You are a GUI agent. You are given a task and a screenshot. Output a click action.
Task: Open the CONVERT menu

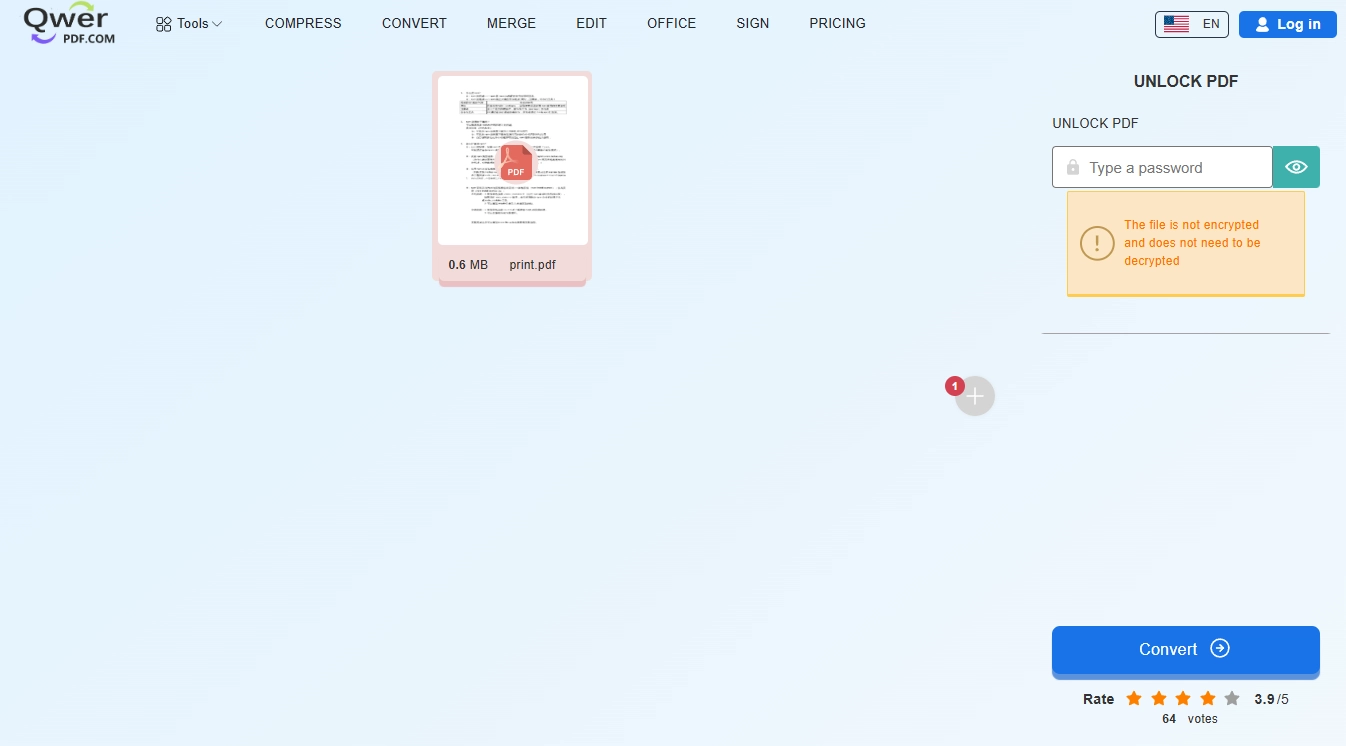click(414, 23)
